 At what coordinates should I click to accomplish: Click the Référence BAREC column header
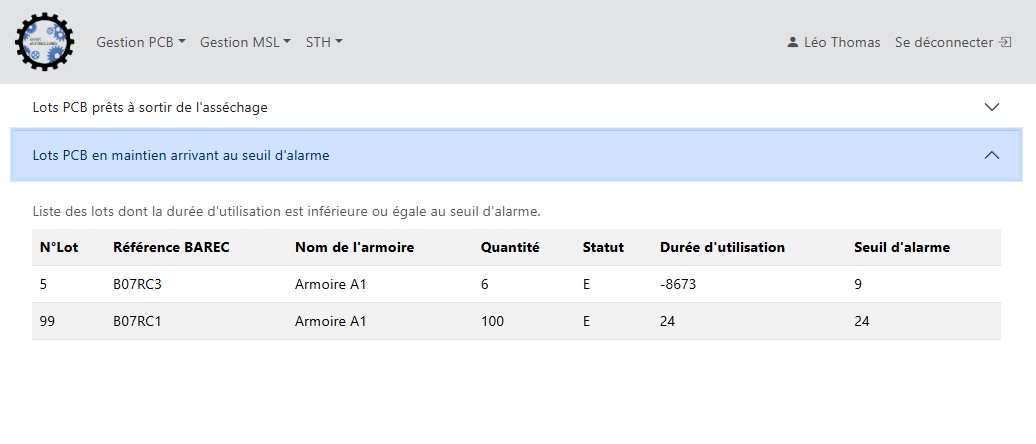point(171,247)
